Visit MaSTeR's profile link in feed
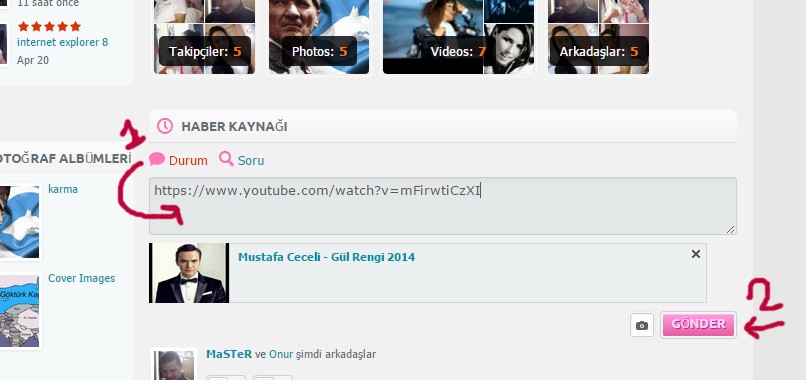806x380 pixels. point(229,354)
